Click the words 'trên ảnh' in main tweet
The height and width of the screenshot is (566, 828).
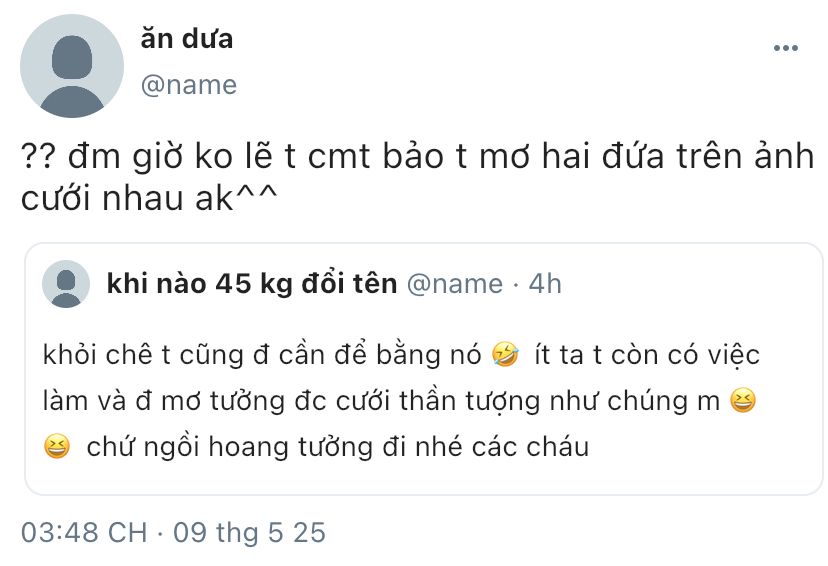coord(745,156)
